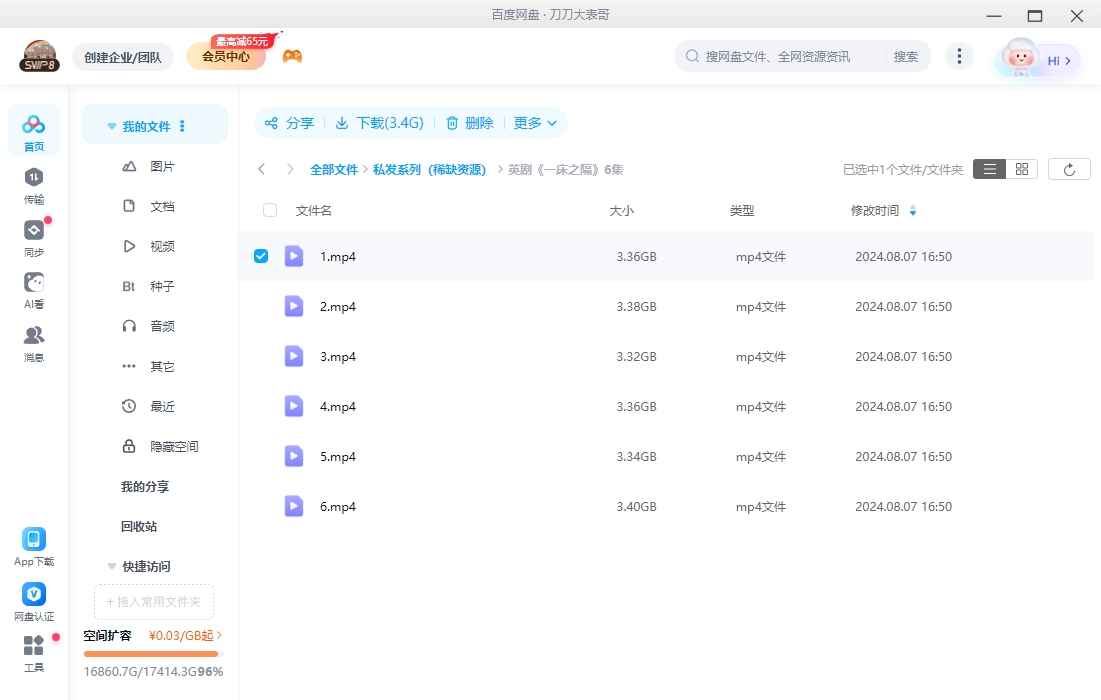Image resolution: width=1101 pixels, height=700 pixels.
Task: Click the 分享 share button
Action: (292, 123)
